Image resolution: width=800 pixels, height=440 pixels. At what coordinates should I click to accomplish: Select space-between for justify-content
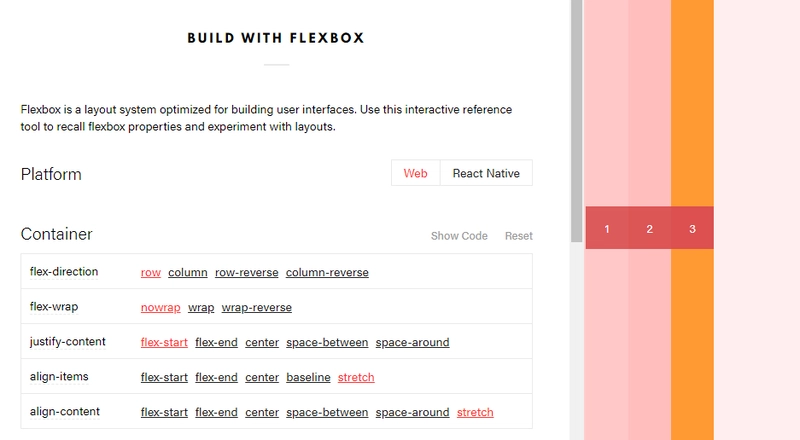(x=327, y=343)
